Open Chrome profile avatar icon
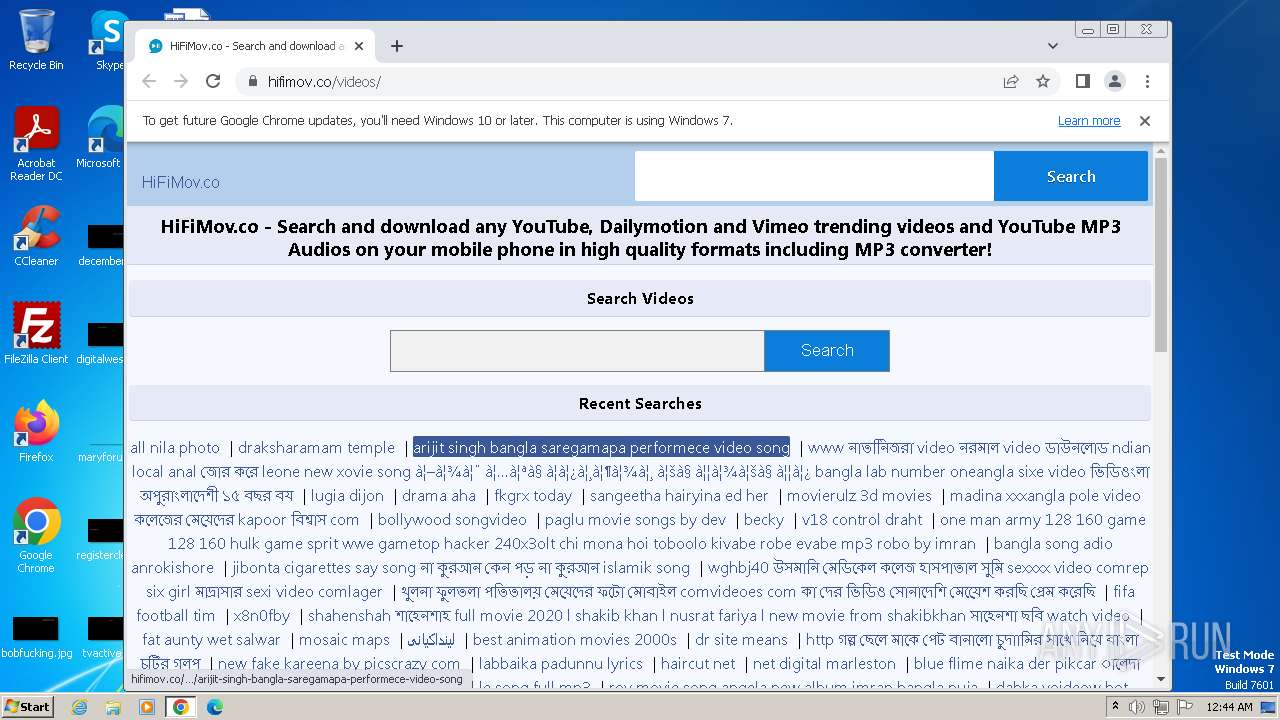 tap(1114, 81)
